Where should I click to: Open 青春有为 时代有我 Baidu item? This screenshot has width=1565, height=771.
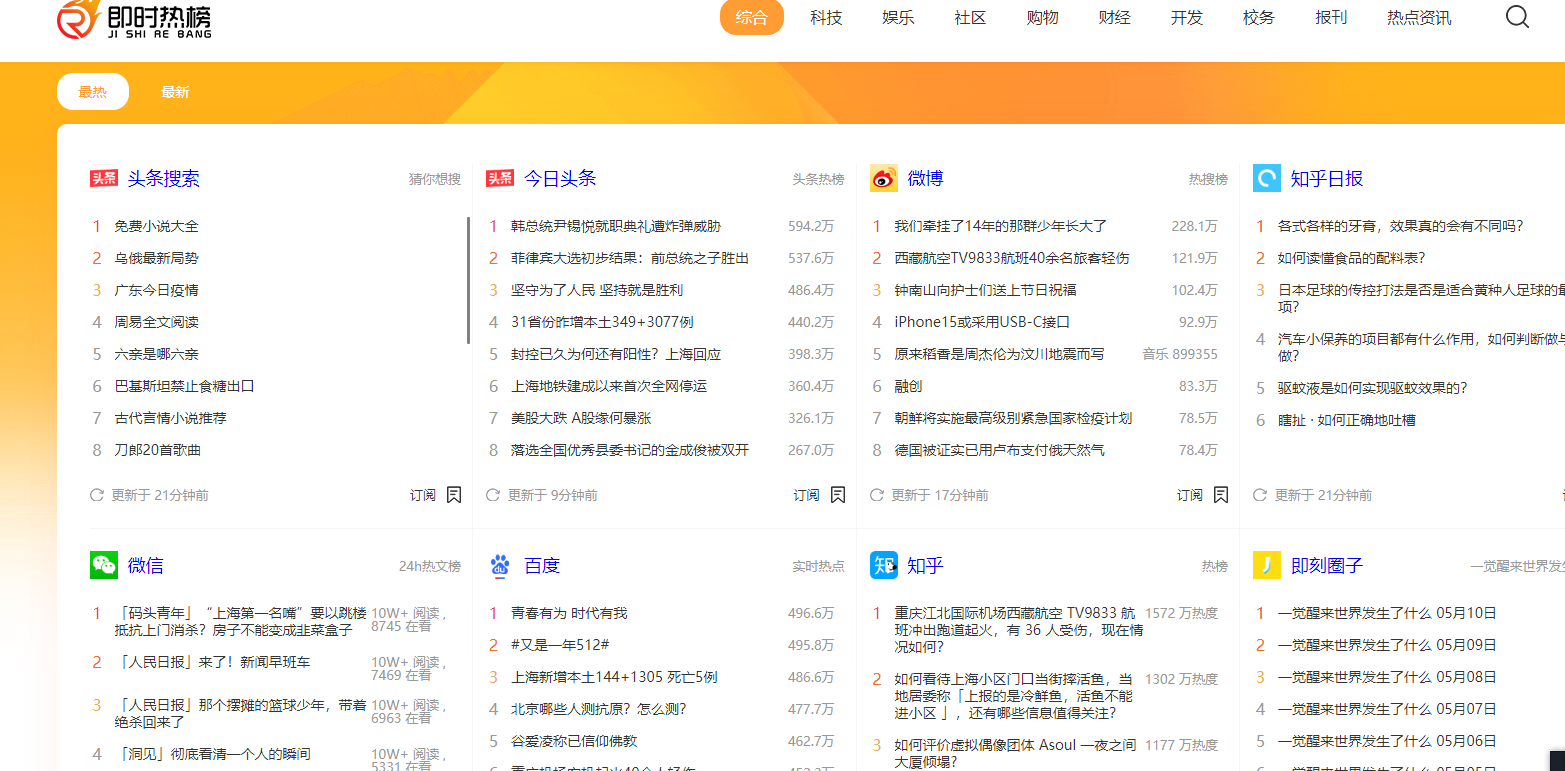569,613
